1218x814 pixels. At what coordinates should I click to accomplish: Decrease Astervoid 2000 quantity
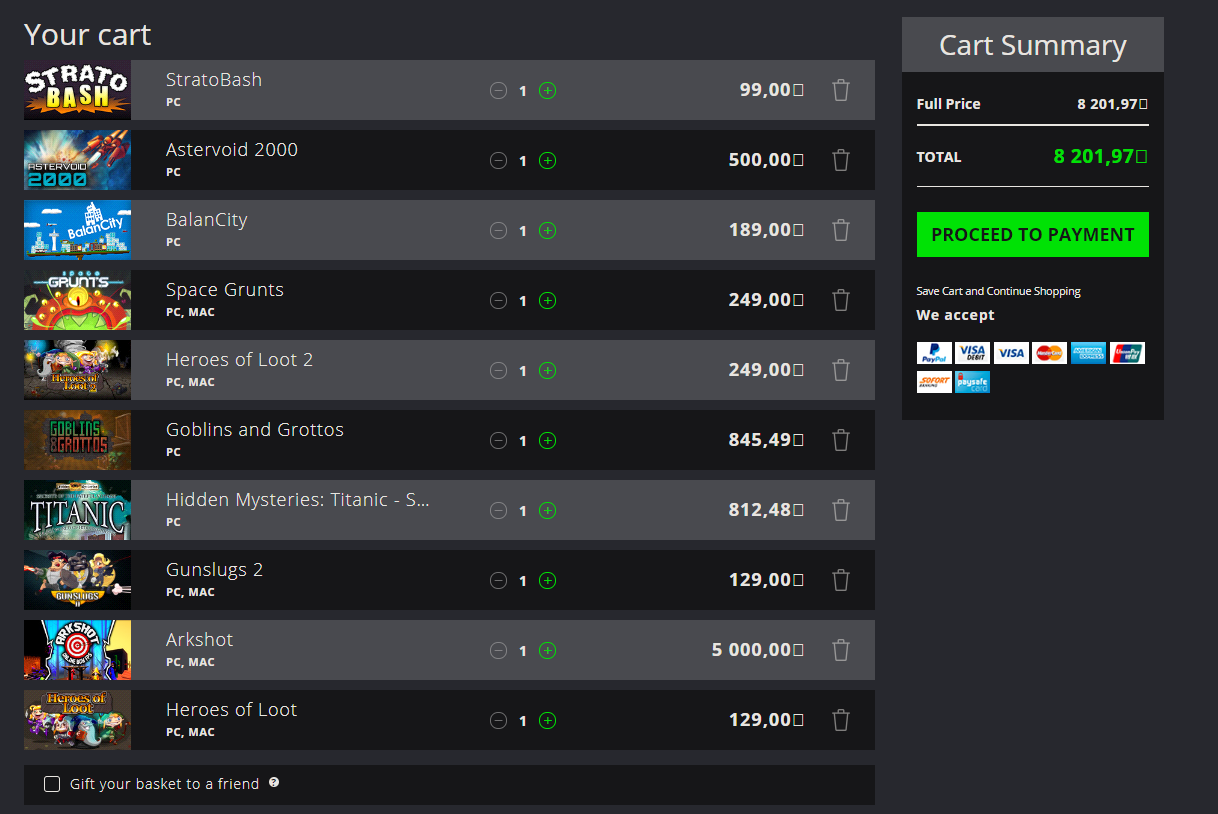[x=498, y=161]
